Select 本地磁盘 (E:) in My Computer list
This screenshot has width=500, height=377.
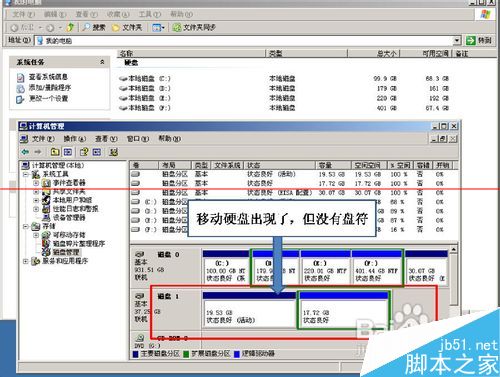pos(145,98)
